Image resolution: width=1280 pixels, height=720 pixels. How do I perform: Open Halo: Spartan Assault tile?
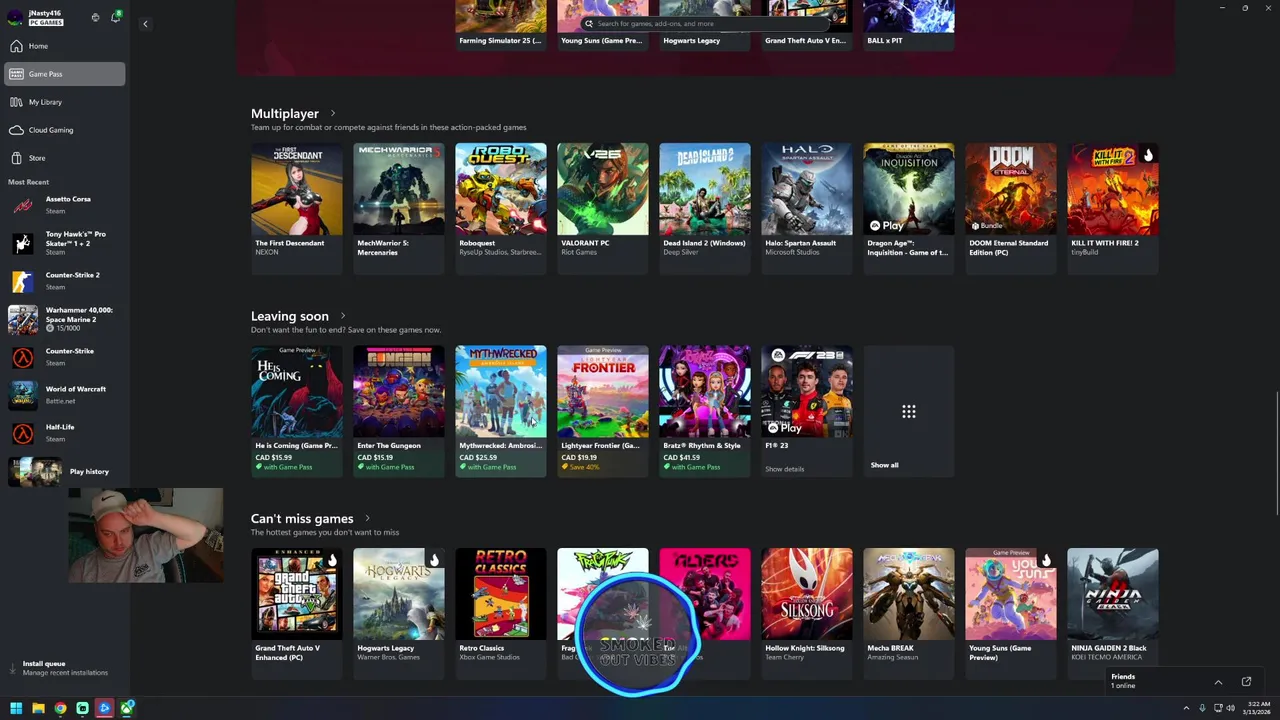click(x=806, y=208)
